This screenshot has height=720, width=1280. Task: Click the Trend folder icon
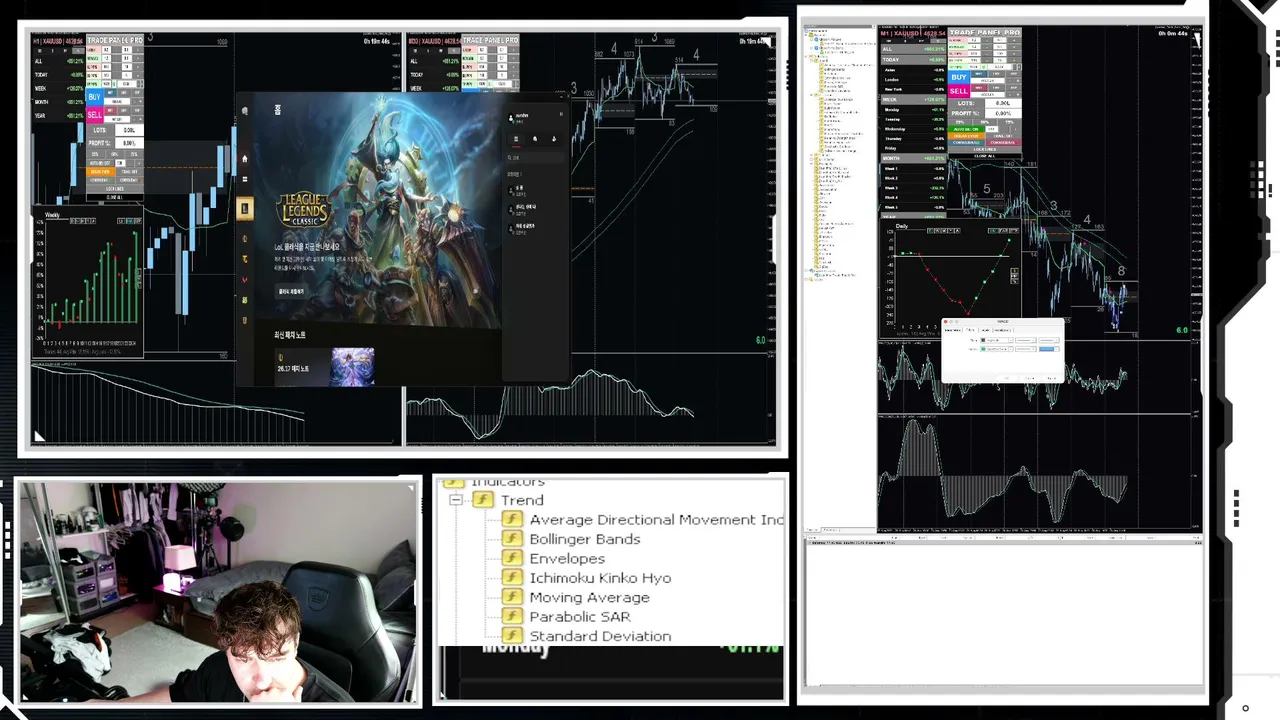[x=483, y=500]
